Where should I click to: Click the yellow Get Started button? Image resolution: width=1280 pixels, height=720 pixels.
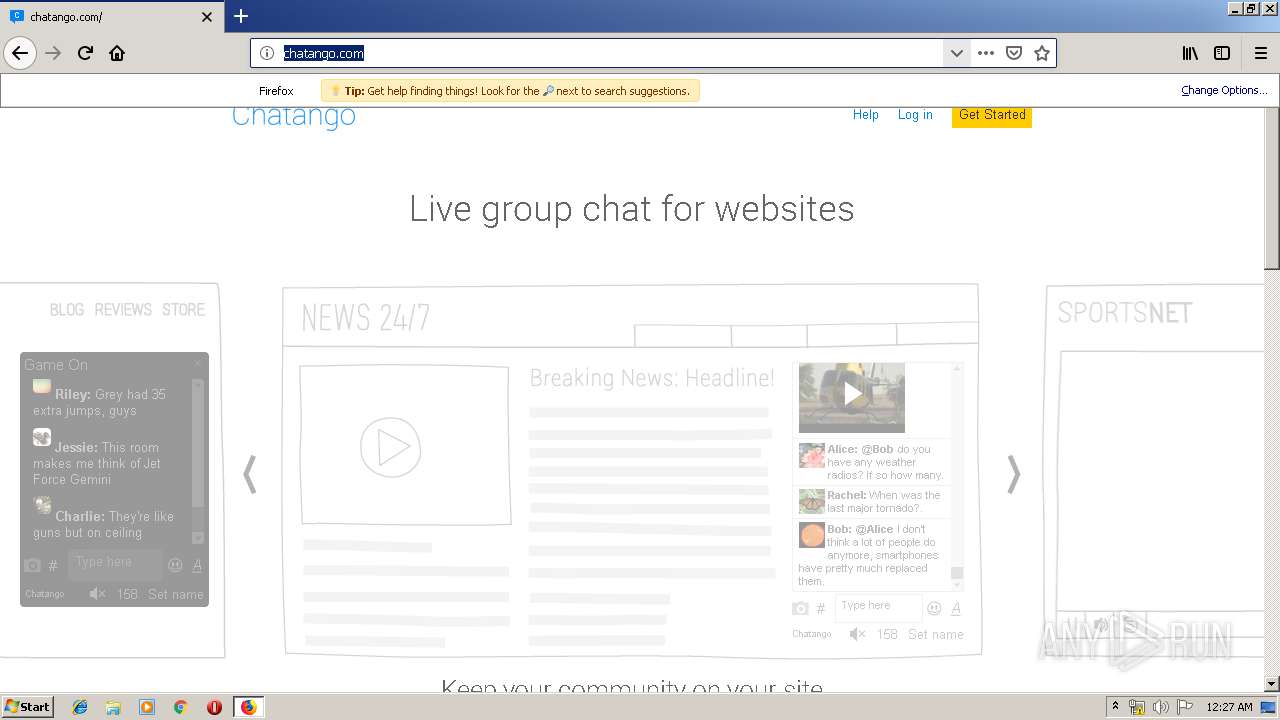pos(992,116)
